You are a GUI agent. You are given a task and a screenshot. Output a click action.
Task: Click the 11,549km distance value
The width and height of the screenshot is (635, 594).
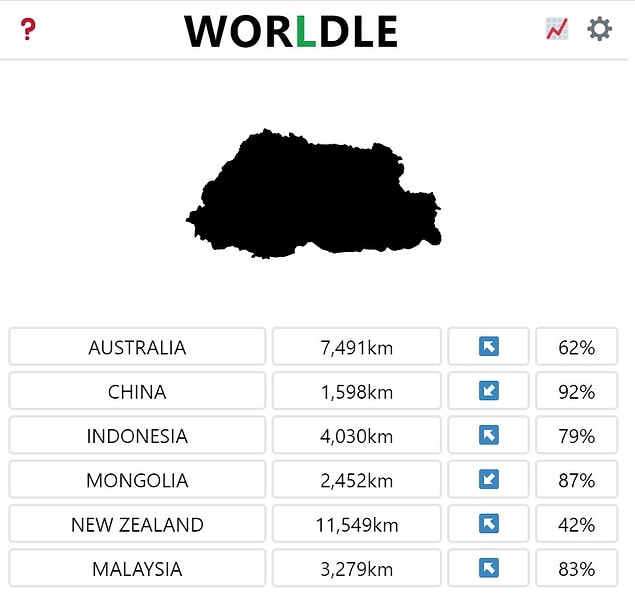(357, 524)
